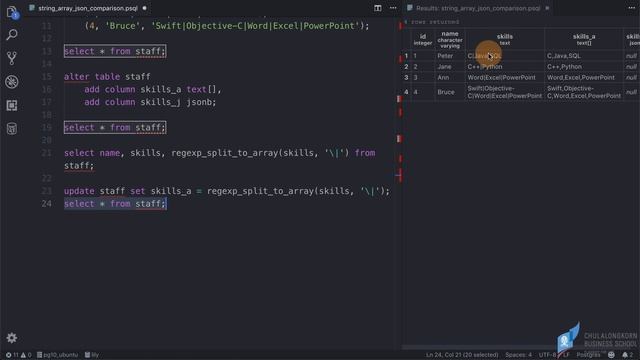Viewport: 640px width, 360px height.
Task: Click Ln 24, Col 21 cursor position
Action: pos(462,355)
